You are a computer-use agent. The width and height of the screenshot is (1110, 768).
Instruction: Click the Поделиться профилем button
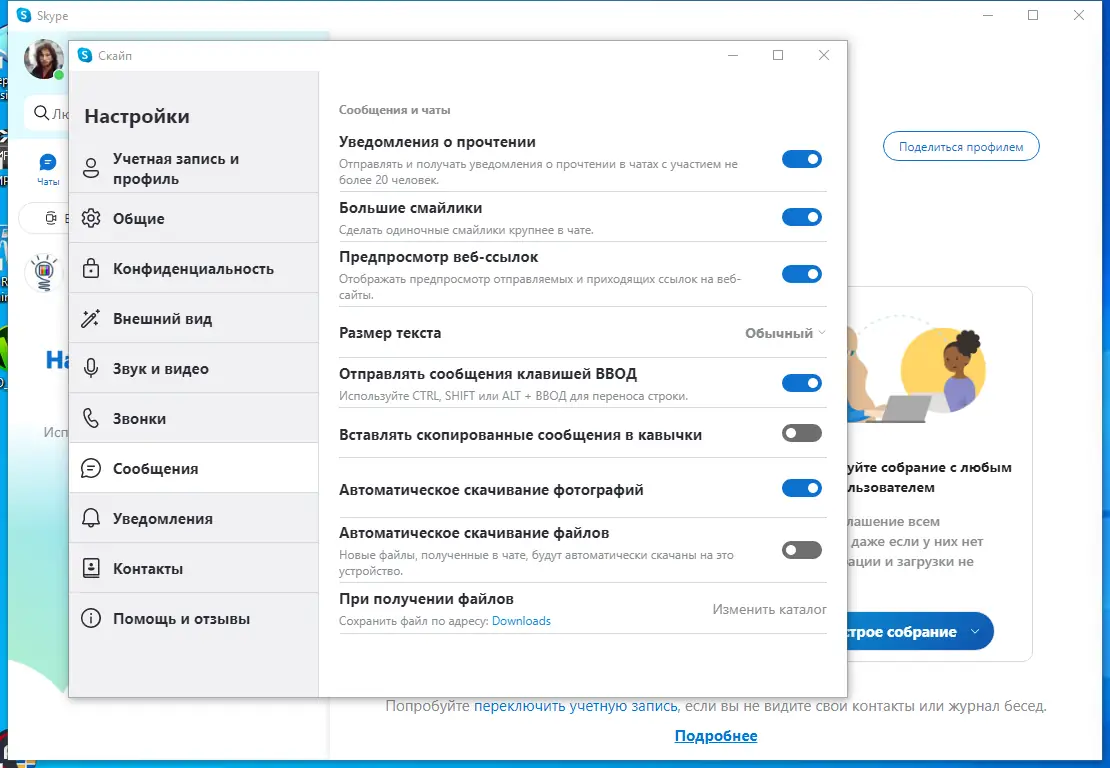(x=960, y=146)
